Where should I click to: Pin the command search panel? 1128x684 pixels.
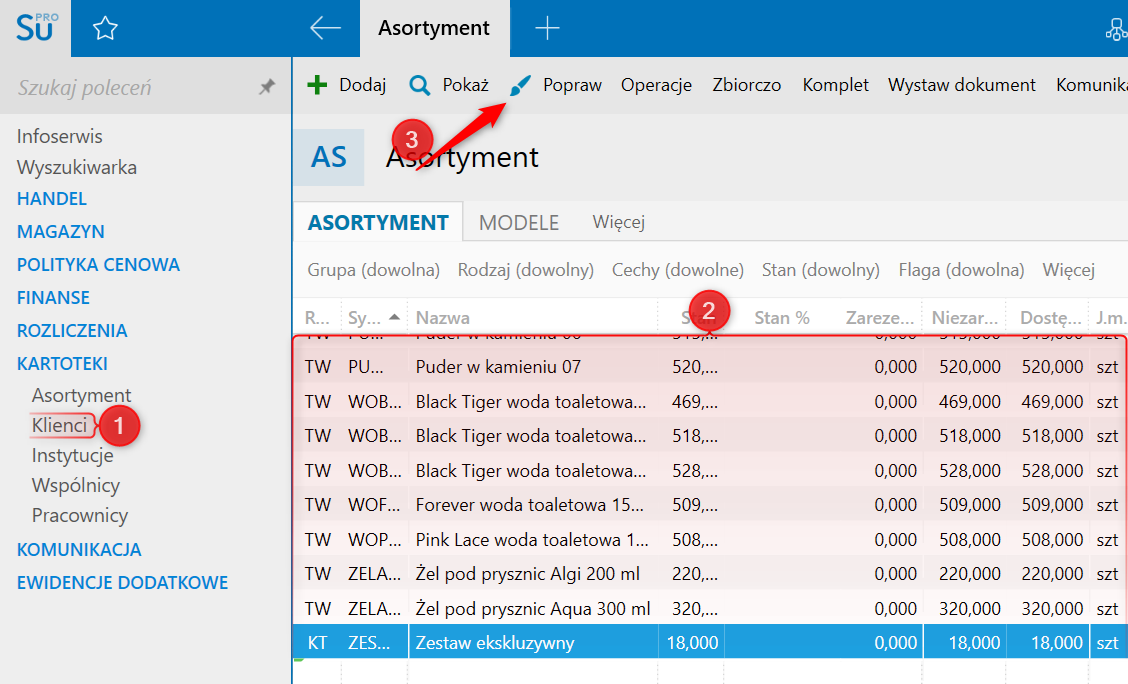(266, 88)
